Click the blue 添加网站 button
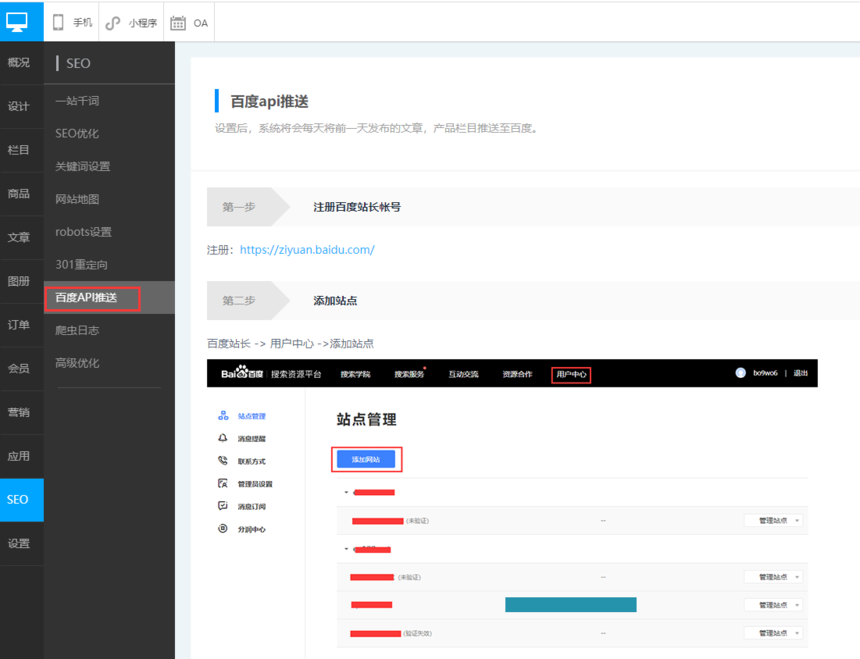The image size is (860, 659). (x=366, y=459)
